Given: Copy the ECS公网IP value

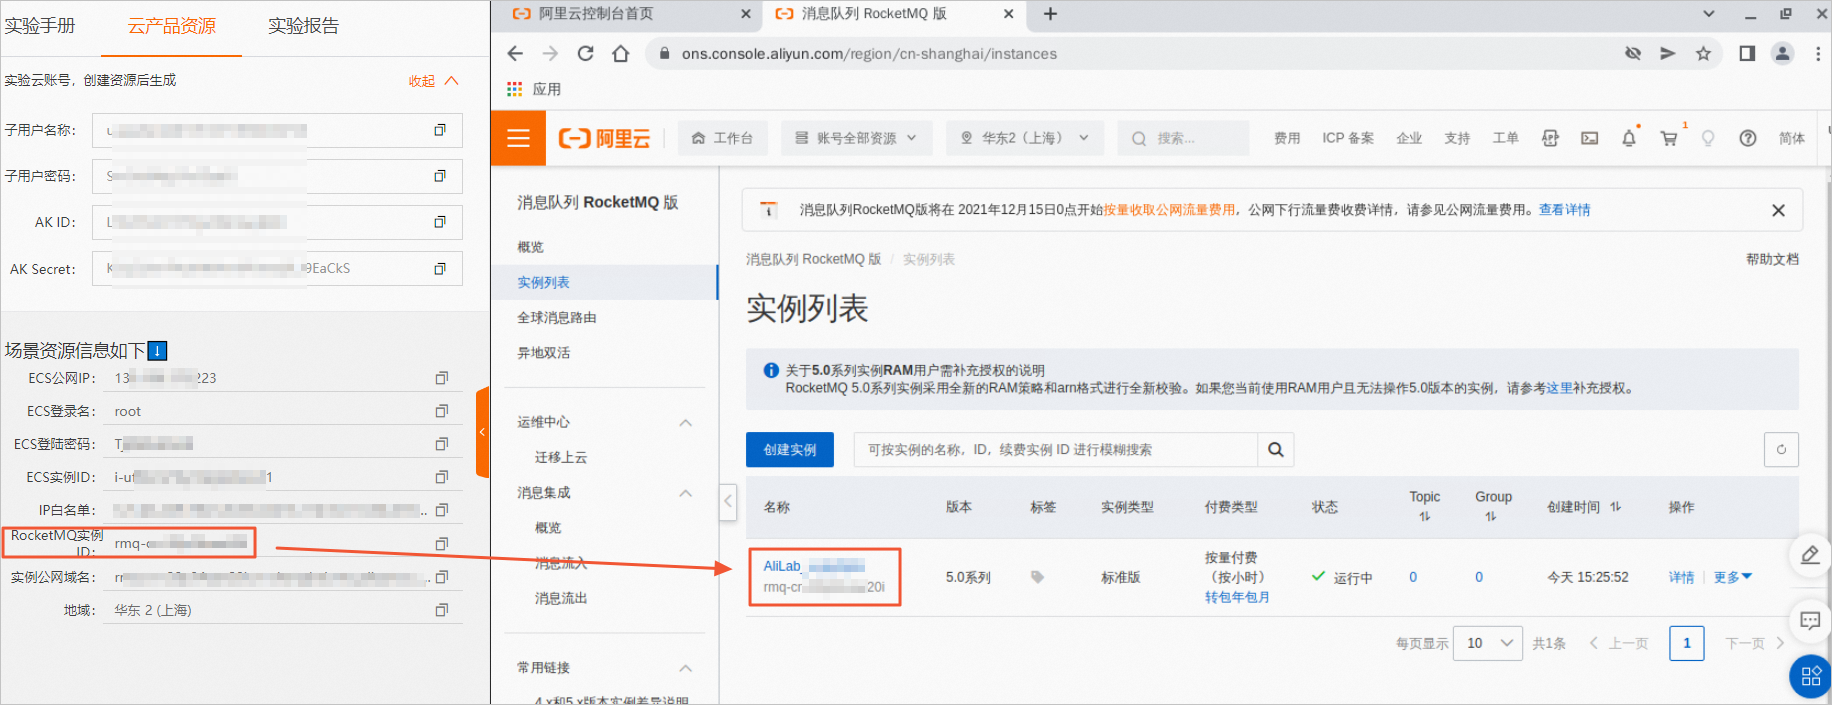Looking at the screenshot, I should click(x=441, y=378).
